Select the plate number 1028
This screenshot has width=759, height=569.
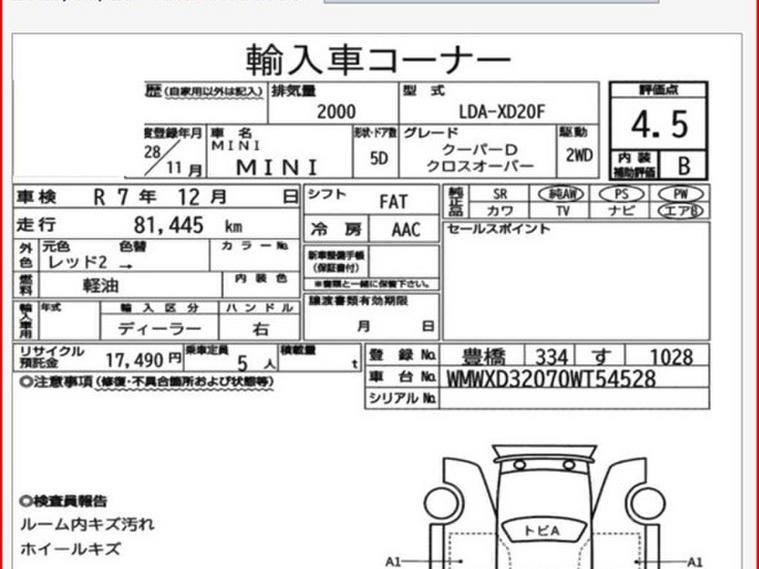tap(670, 358)
